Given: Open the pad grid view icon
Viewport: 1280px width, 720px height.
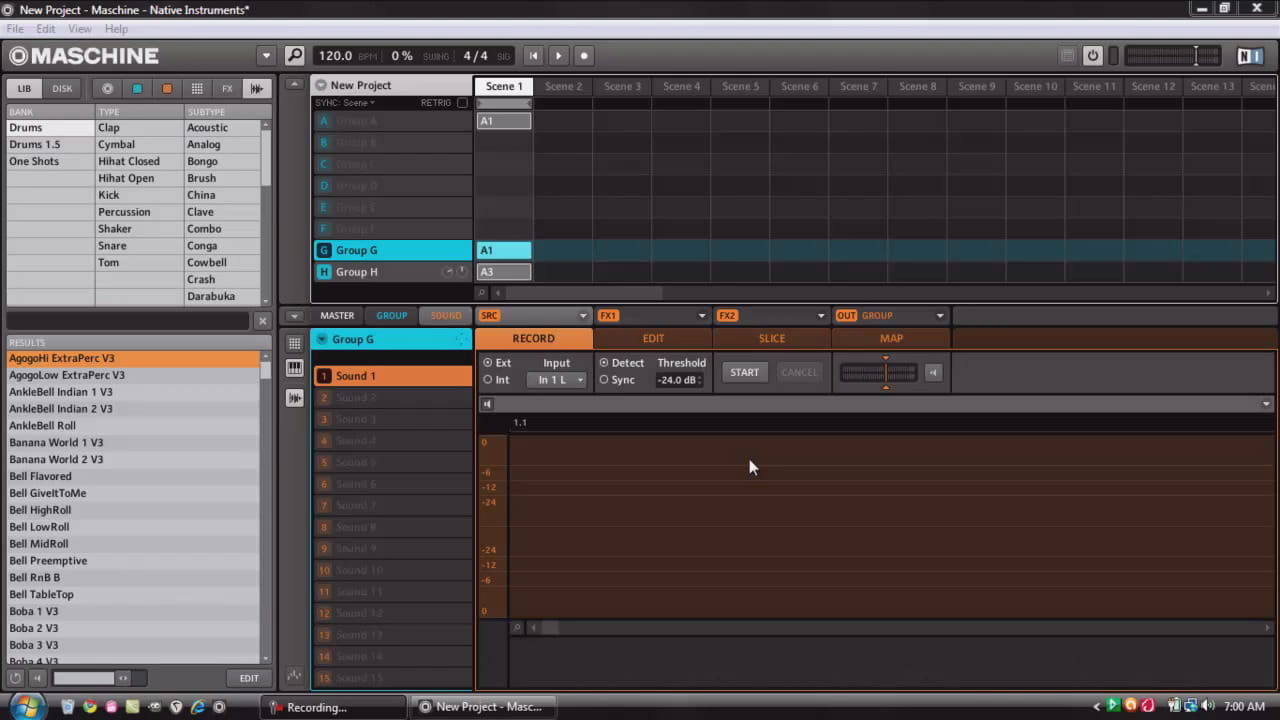Looking at the screenshot, I should coord(294,343).
